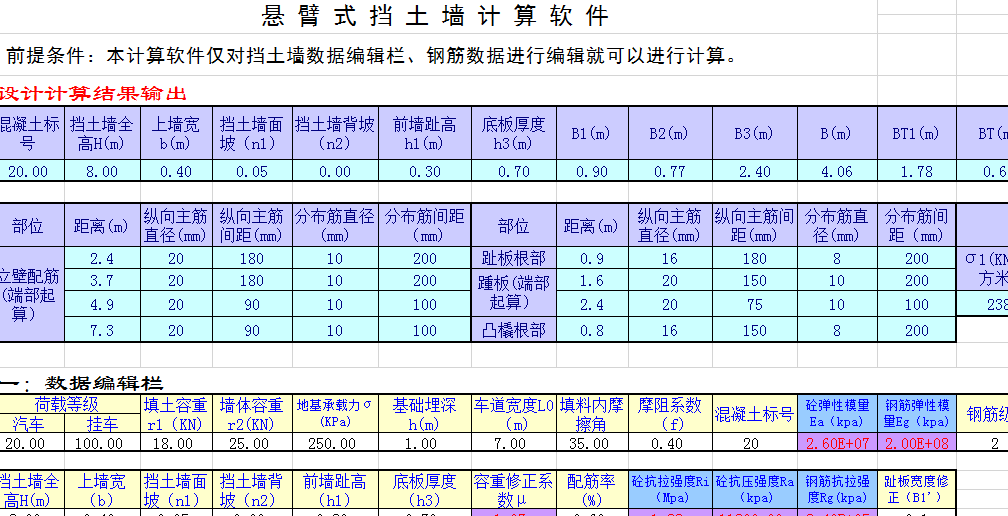Click the 0.9 distance for 趾板根部

tap(592, 258)
